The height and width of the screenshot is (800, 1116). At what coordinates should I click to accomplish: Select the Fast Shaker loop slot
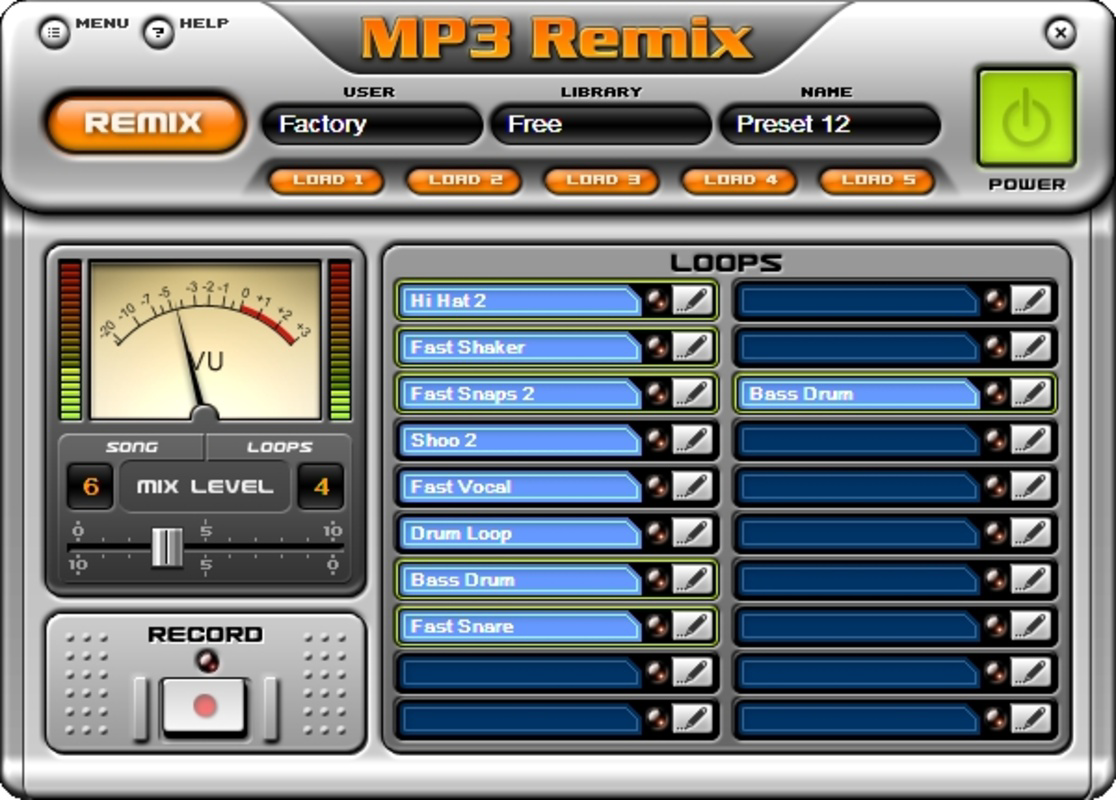(520, 347)
